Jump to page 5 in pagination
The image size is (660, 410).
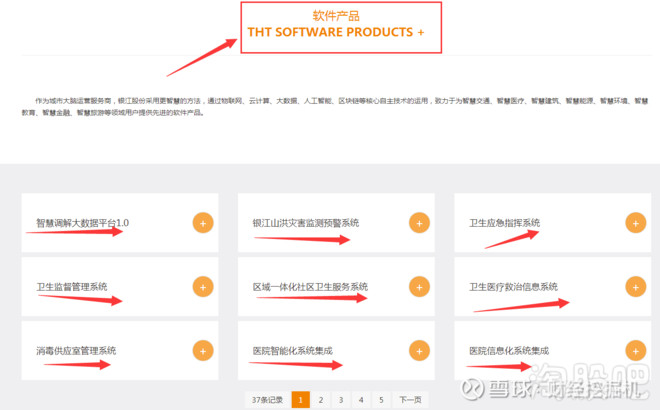pos(381,399)
